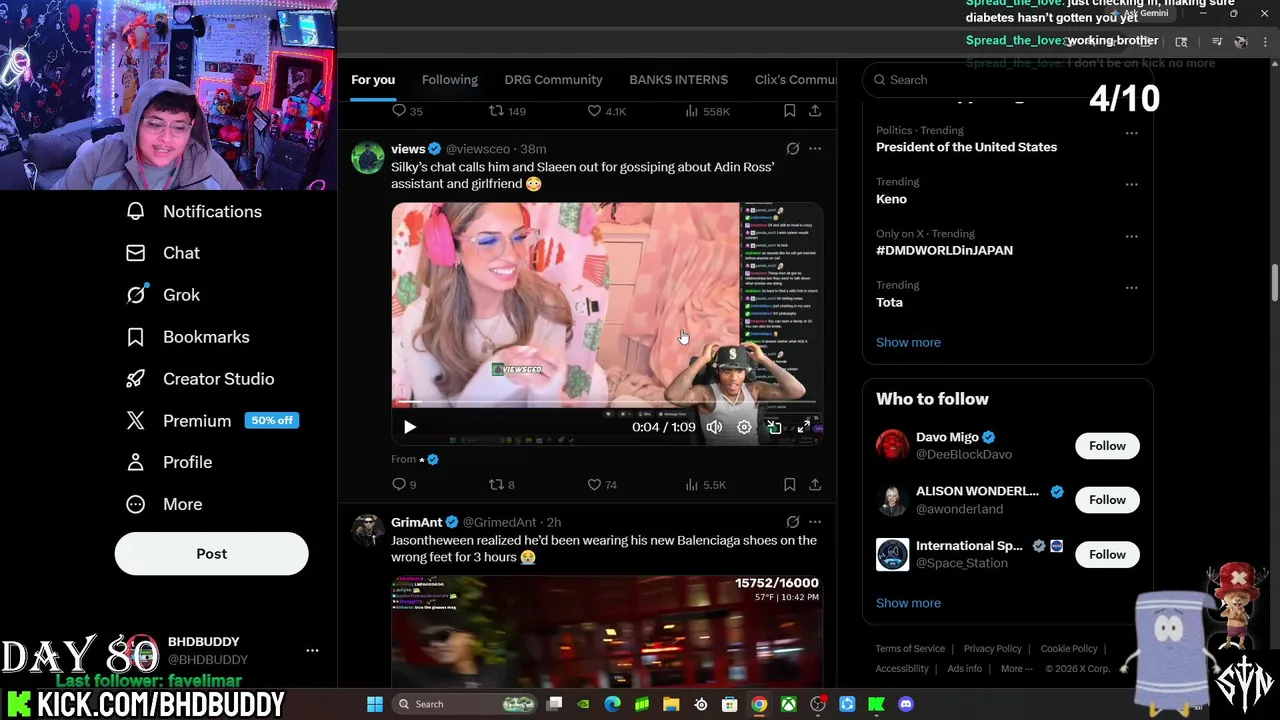The image size is (1280, 720).
Task: Open options for President of the United States trend
Action: point(1131,133)
